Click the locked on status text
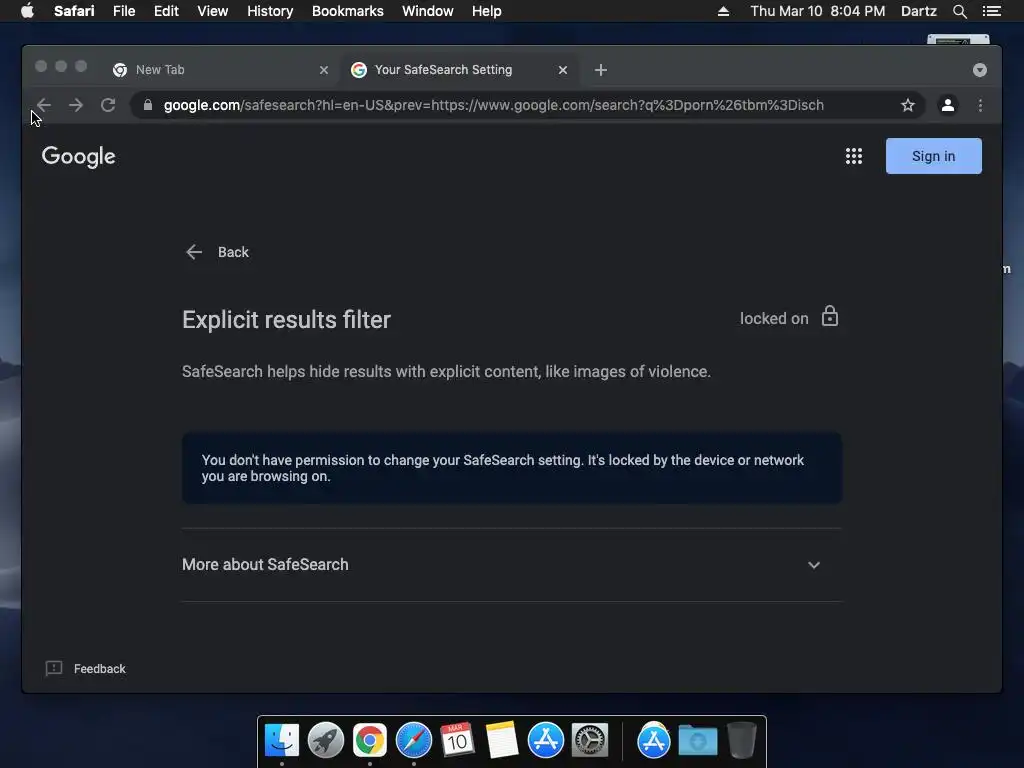This screenshot has width=1024, height=768. click(x=774, y=318)
